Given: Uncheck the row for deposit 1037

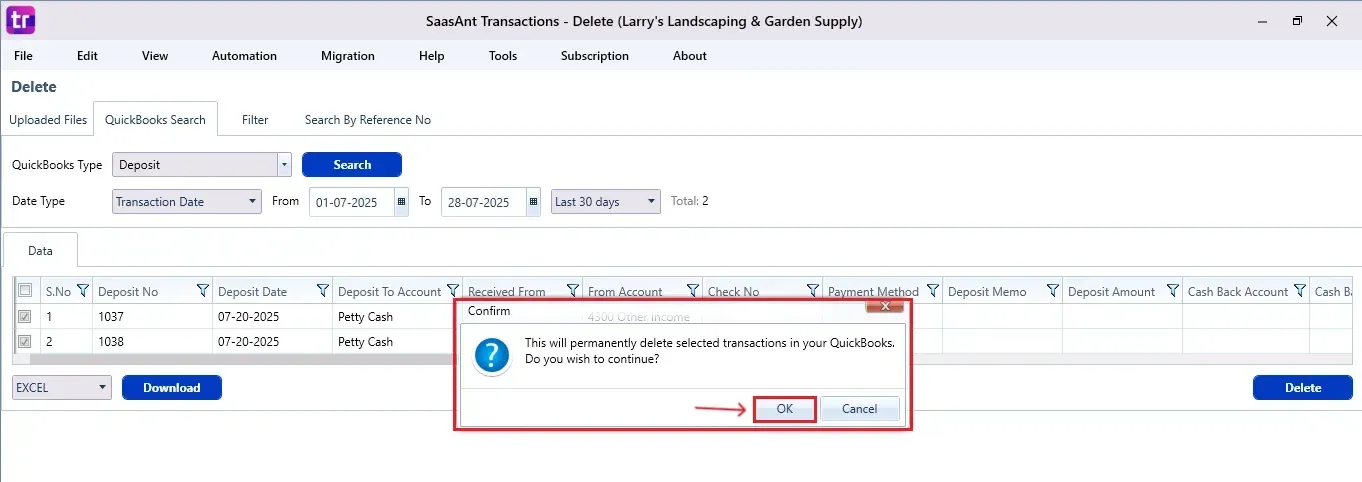Looking at the screenshot, I should pyautogui.click(x=25, y=317).
